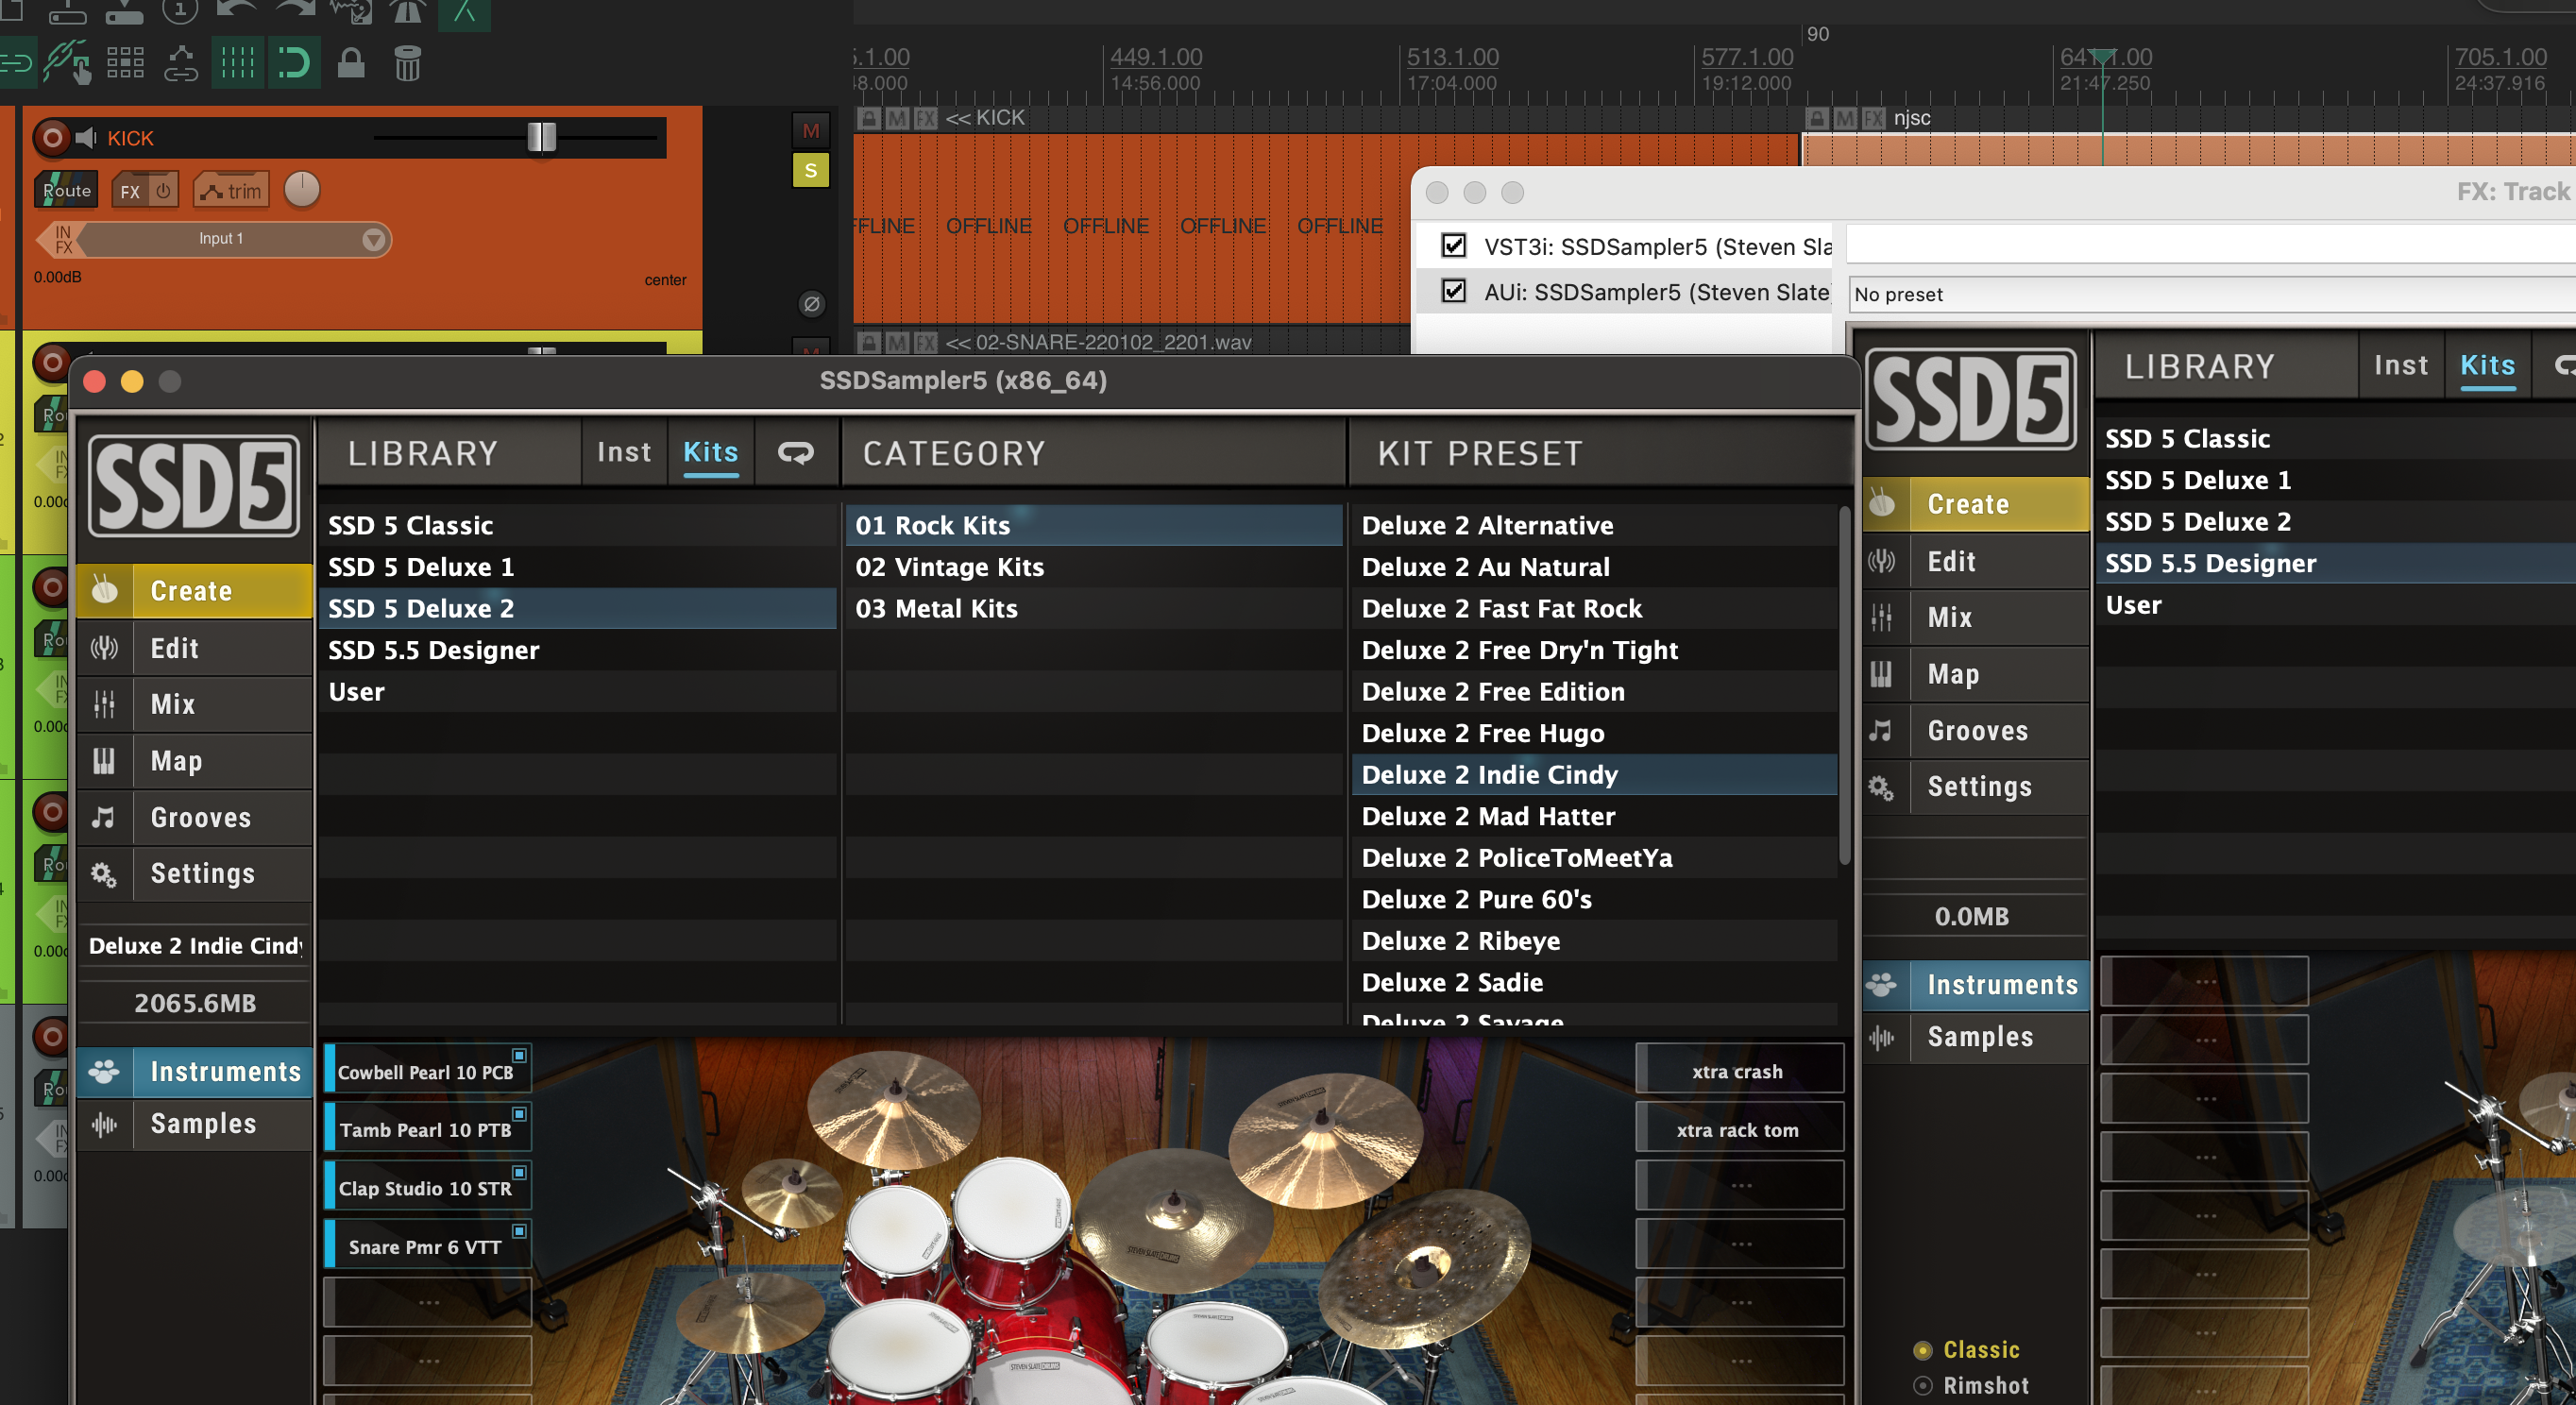Toggle grid lines toolbar icon
Screen dimensions: 2576x1405
[x=237, y=63]
